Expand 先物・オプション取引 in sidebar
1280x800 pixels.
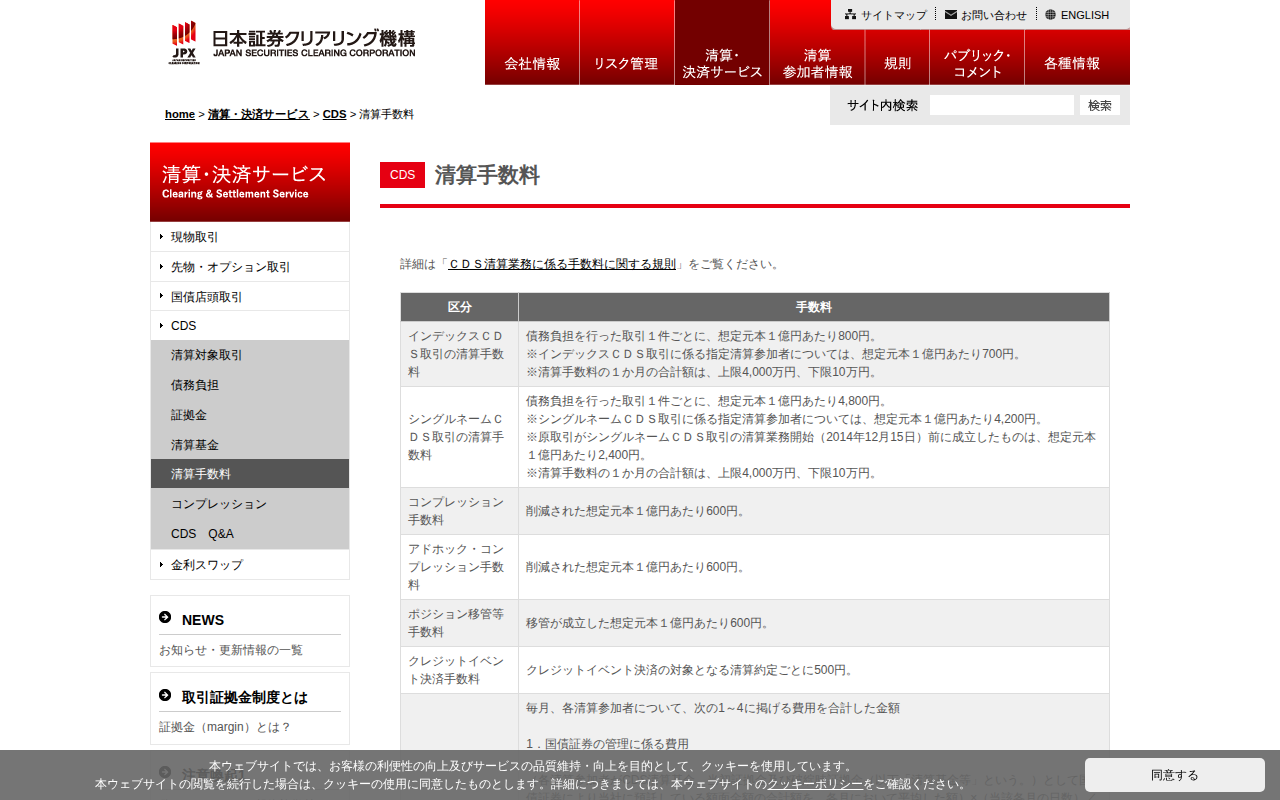coord(250,267)
